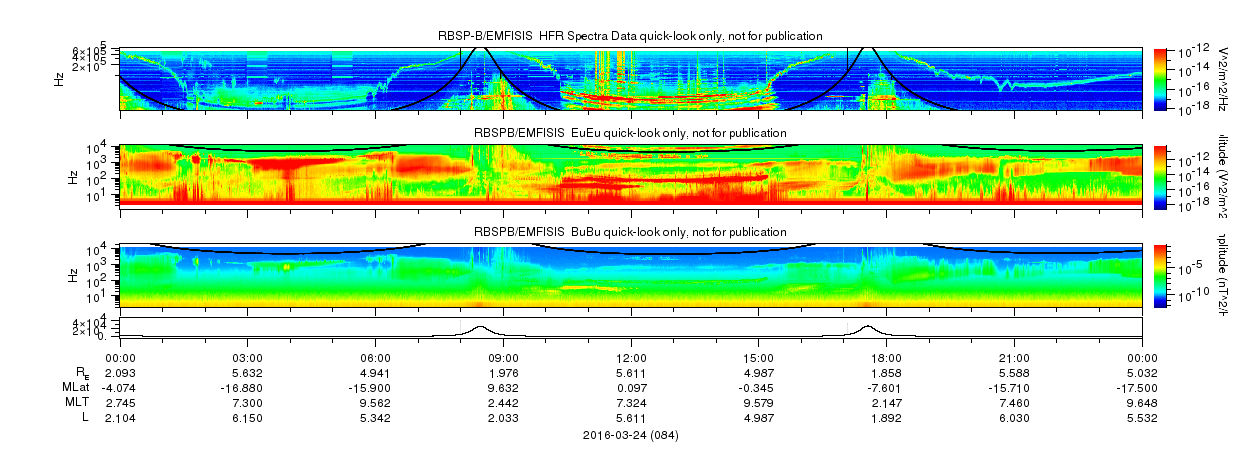Click the HFR spectrogram color bar
The image size is (1250, 449).
click(x=1162, y=78)
